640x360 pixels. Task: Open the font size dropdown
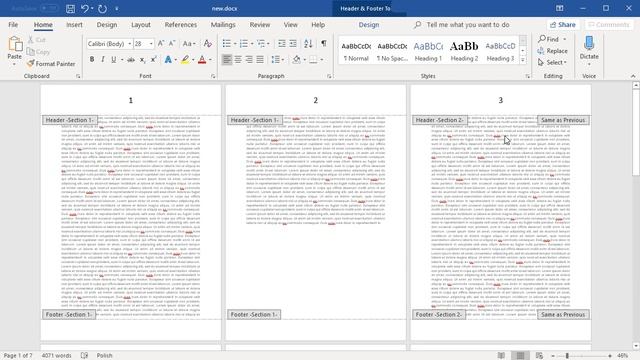[151, 44]
